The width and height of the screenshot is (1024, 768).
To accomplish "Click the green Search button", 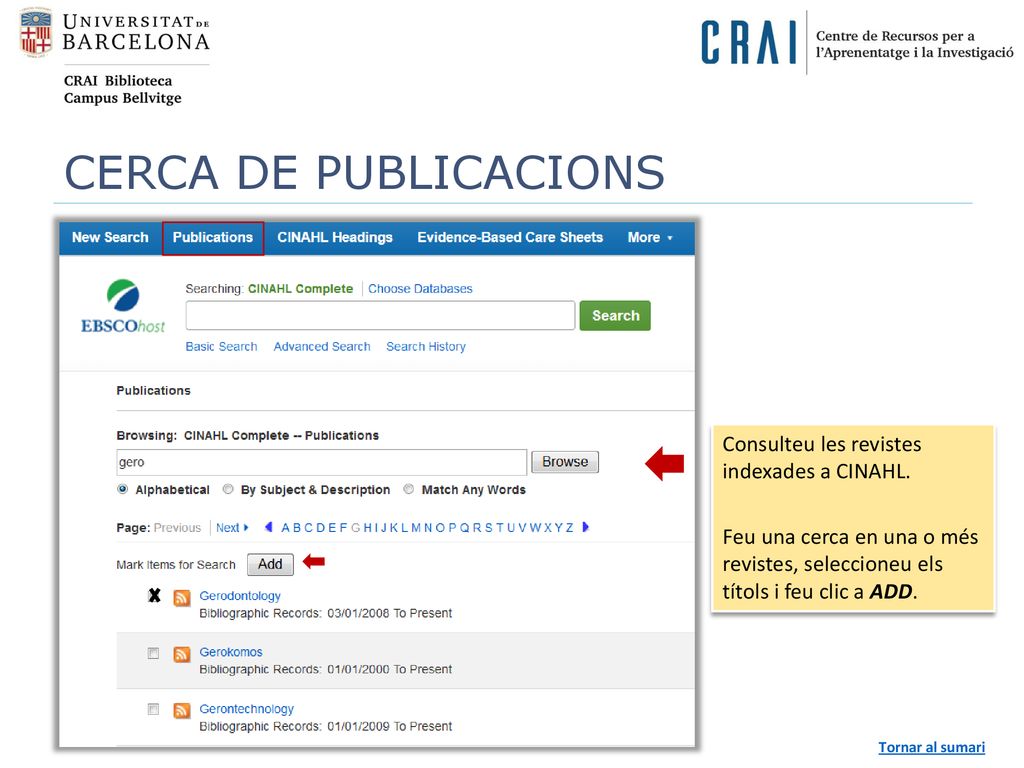I will (615, 315).
